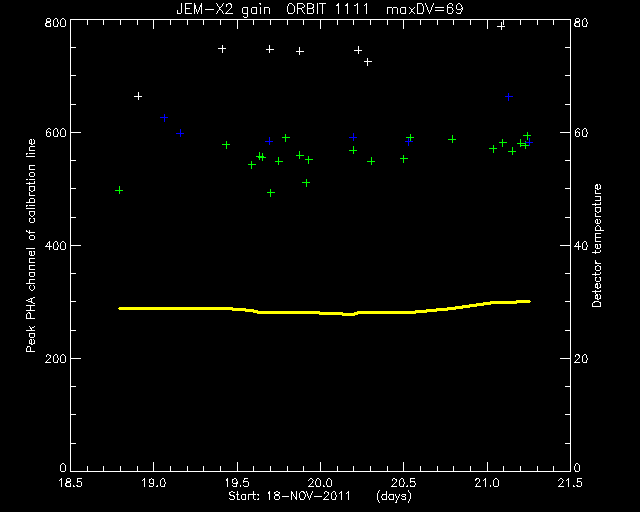Click the high blue cross near x 21.1
This screenshot has width=640, height=512.
point(509,97)
